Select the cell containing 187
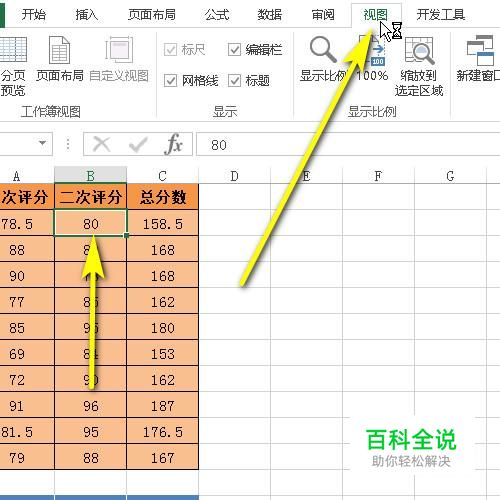Screen dimensions: 500x500 [163, 405]
